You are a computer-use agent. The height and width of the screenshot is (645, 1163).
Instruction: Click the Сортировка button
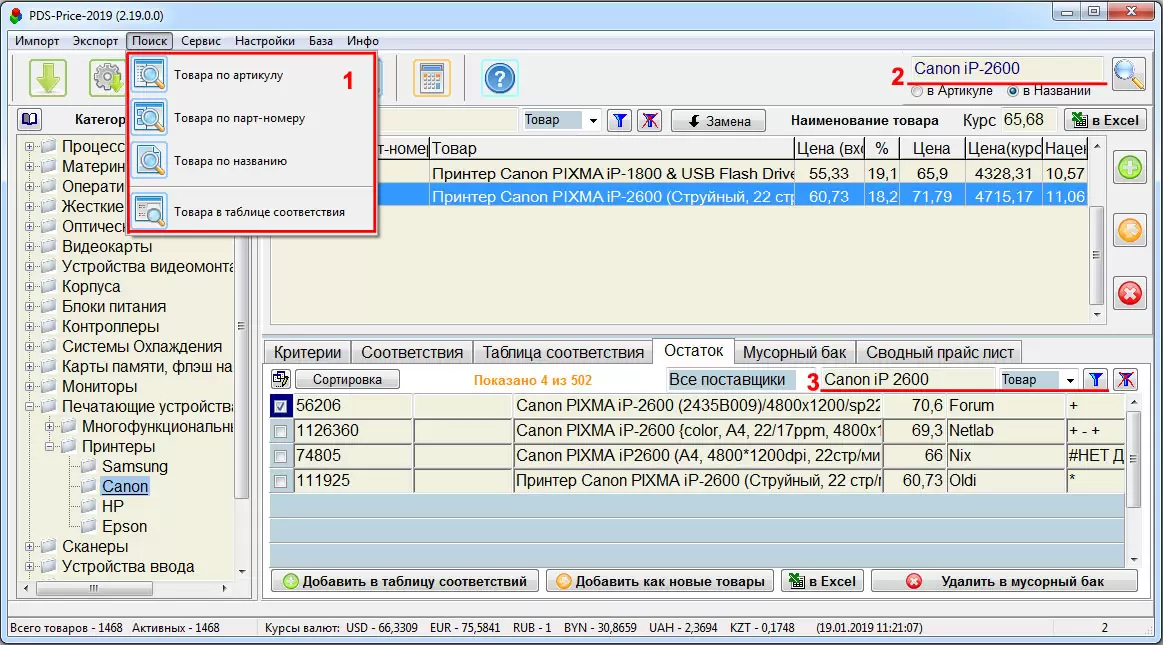coord(347,380)
